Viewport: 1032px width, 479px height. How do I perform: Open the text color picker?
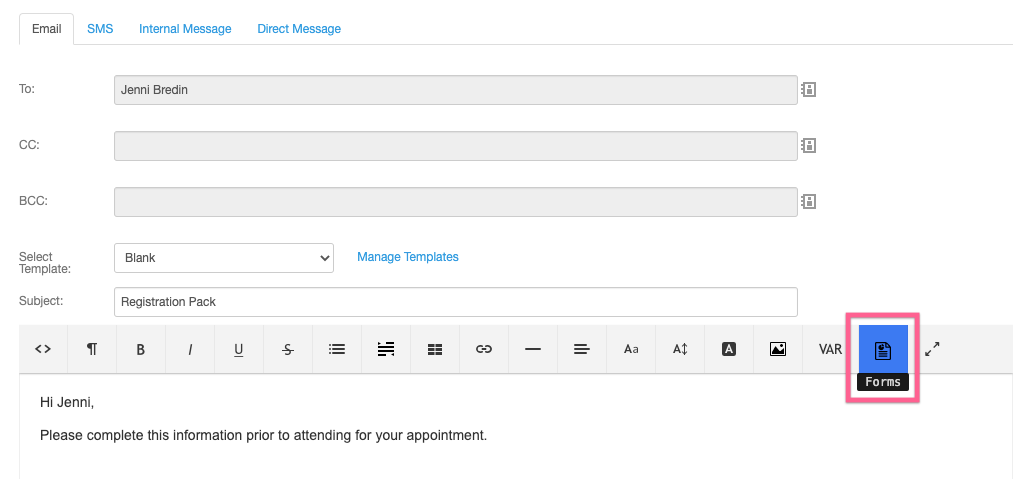(729, 349)
